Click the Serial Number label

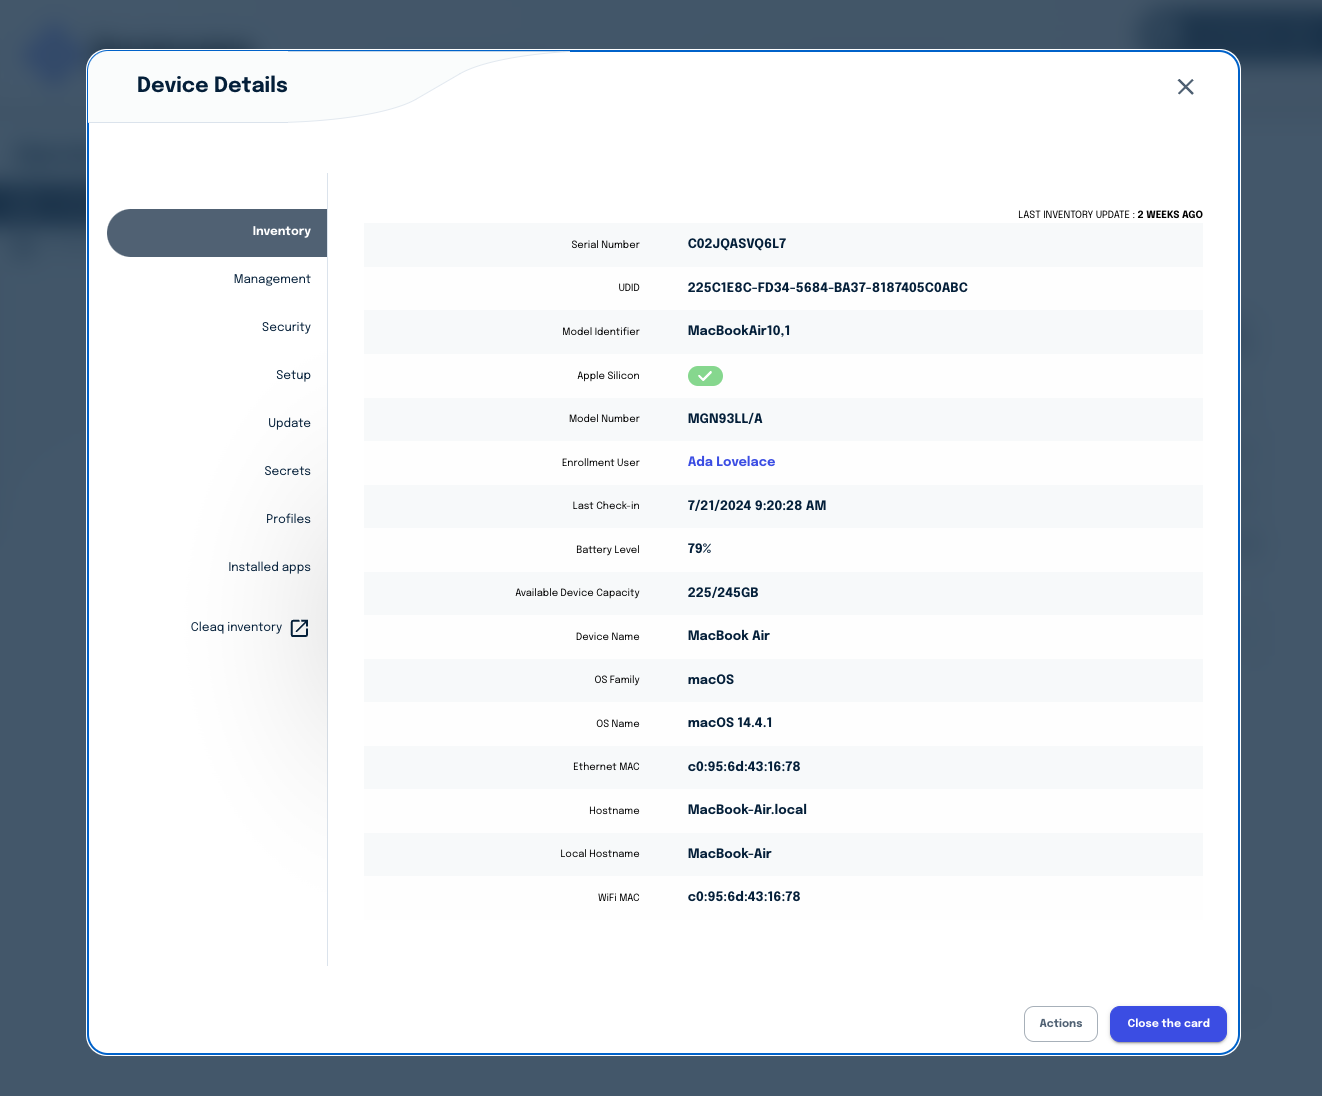click(605, 245)
